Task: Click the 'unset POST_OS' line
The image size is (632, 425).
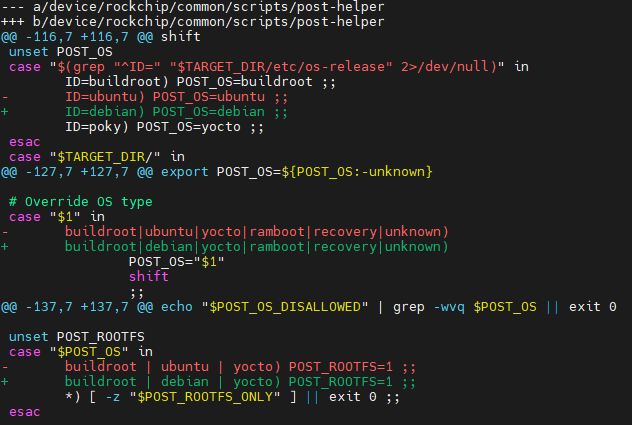Action: tap(60, 52)
